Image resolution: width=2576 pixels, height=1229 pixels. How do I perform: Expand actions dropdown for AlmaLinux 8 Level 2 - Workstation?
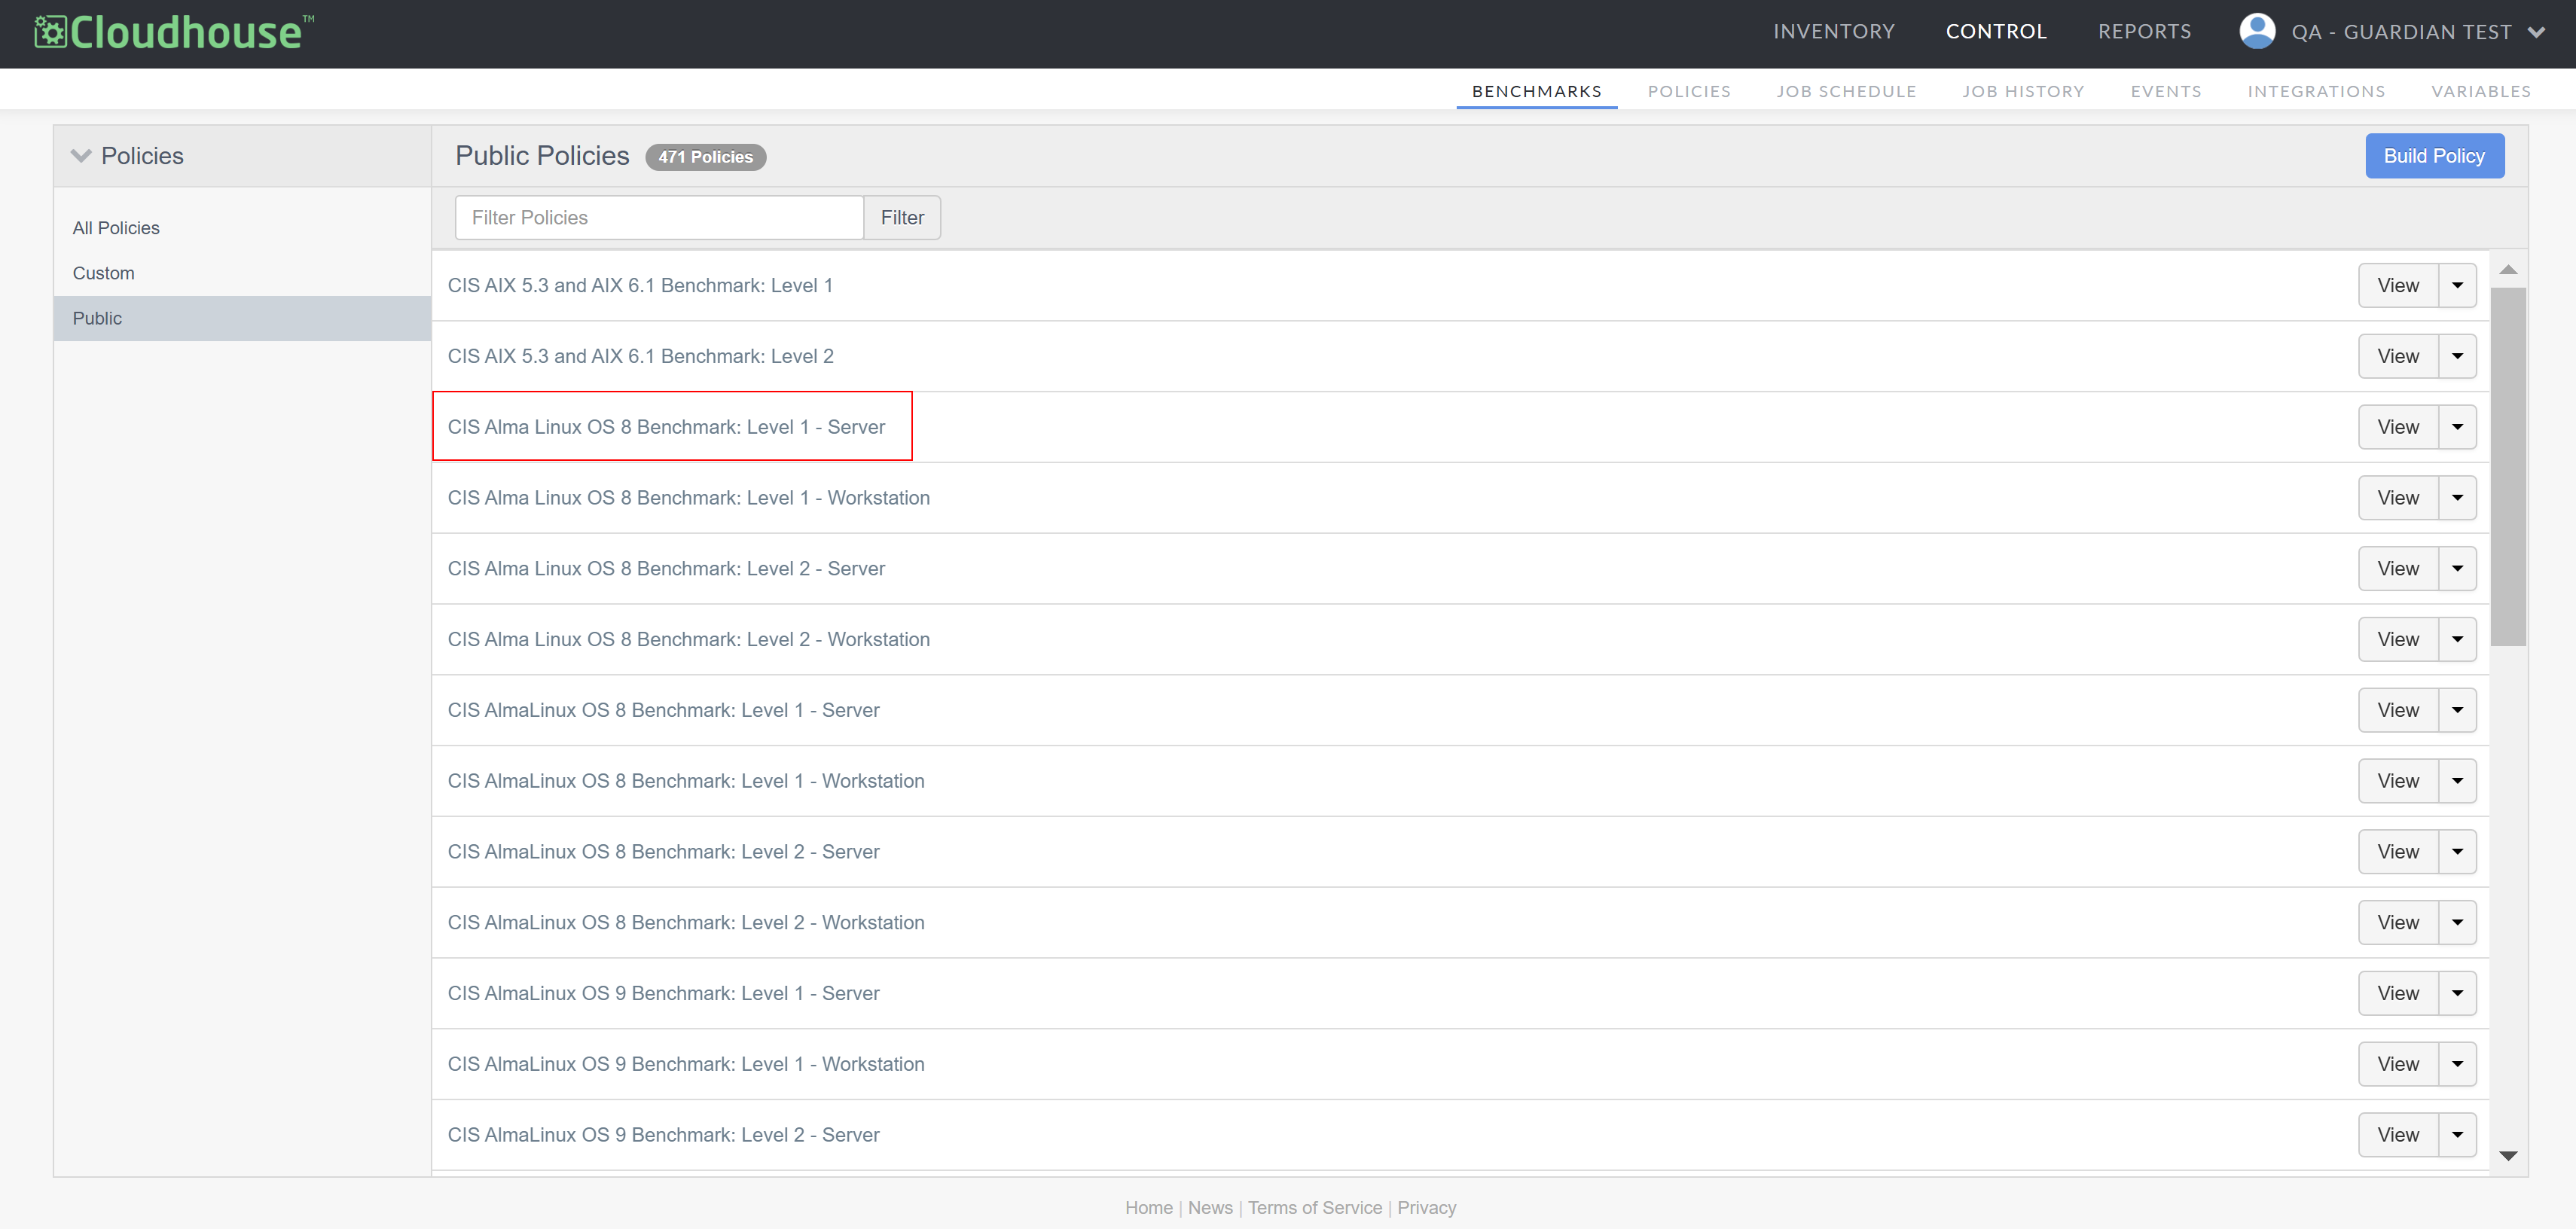(x=2458, y=923)
